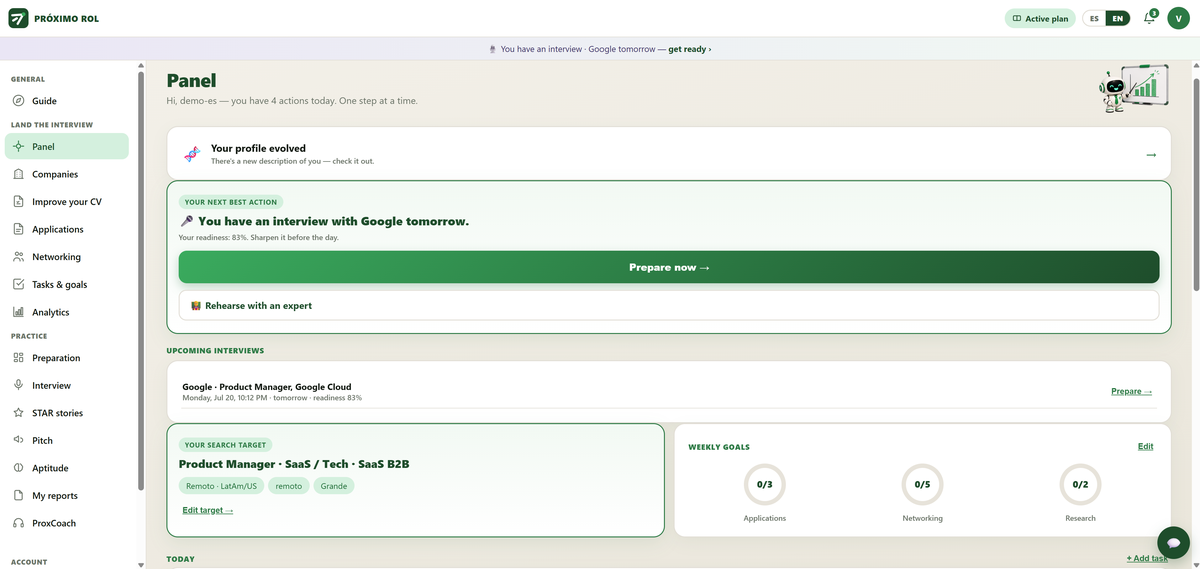Click Edit link in Weekly Goals
Screen dimensions: 1200x569
[1145, 446]
